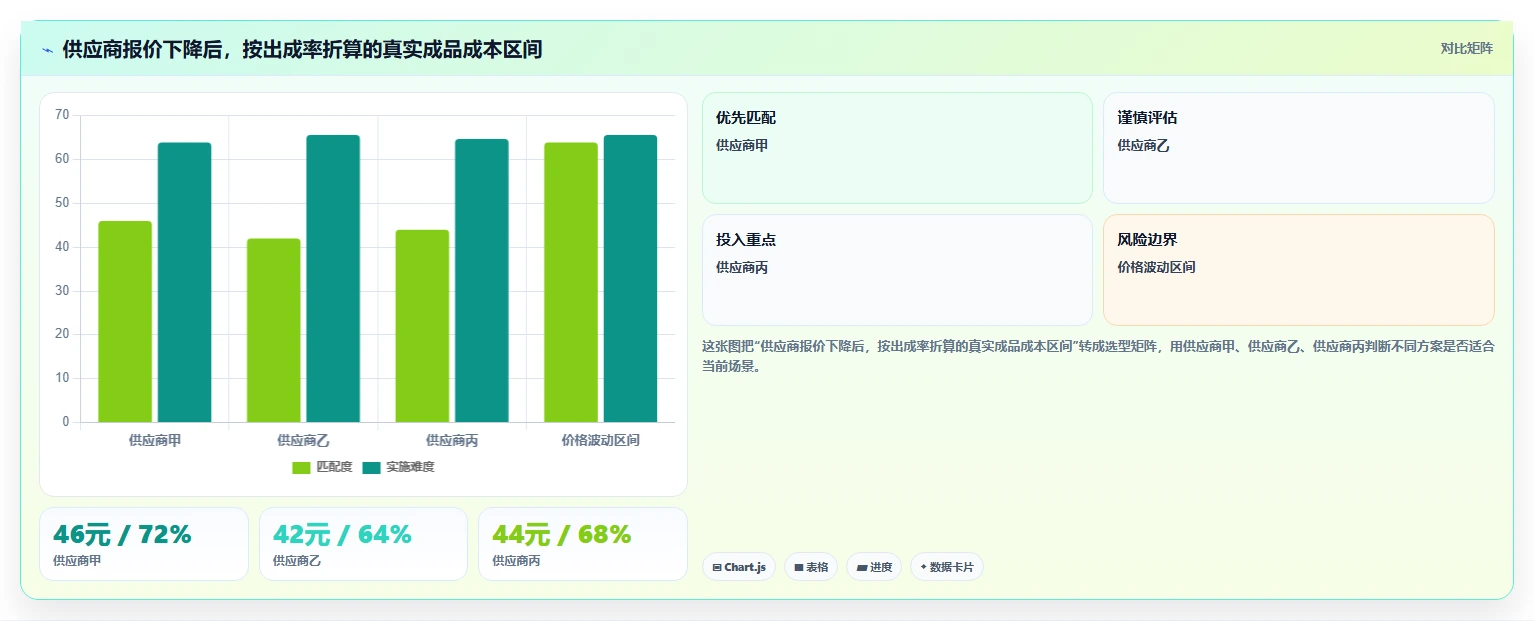Click the description paragraph starting 这张图把
This screenshot has width=1534, height=621.
[x=1098, y=356]
